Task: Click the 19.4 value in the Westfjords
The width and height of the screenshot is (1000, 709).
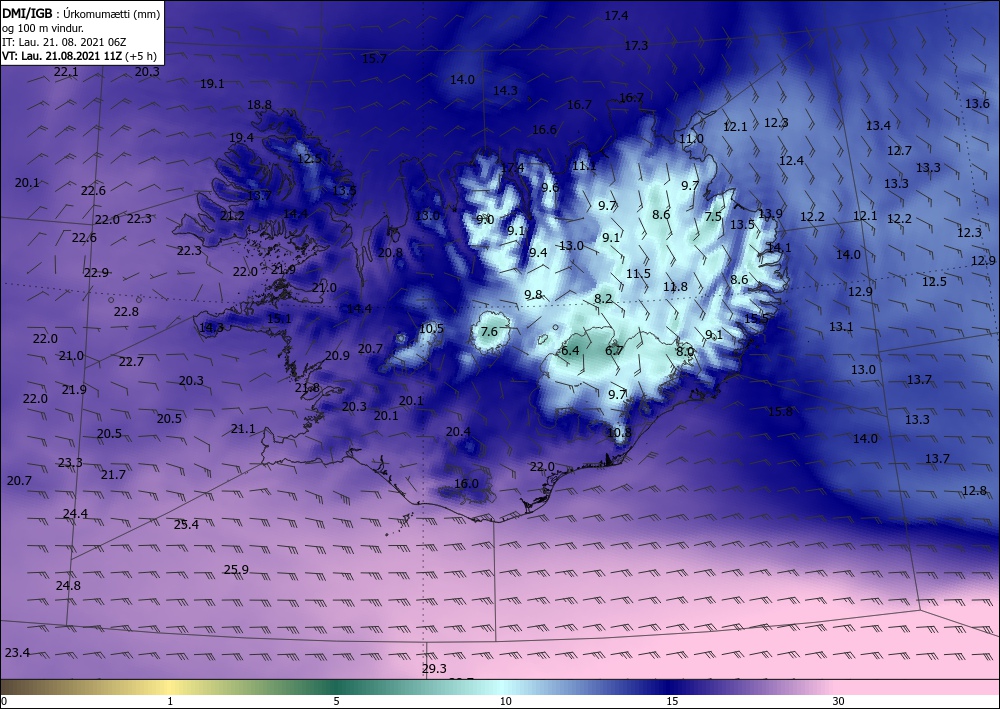Action: tap(242, 137)
